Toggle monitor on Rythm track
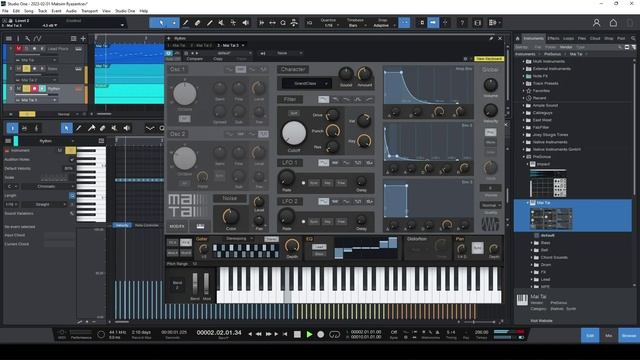The height and width of the screenshot is (360, 640). click(x=42, y=89)
